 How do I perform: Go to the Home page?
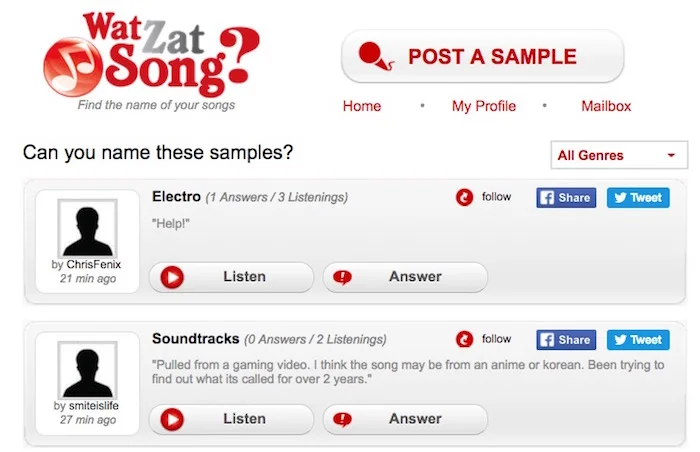362,106
